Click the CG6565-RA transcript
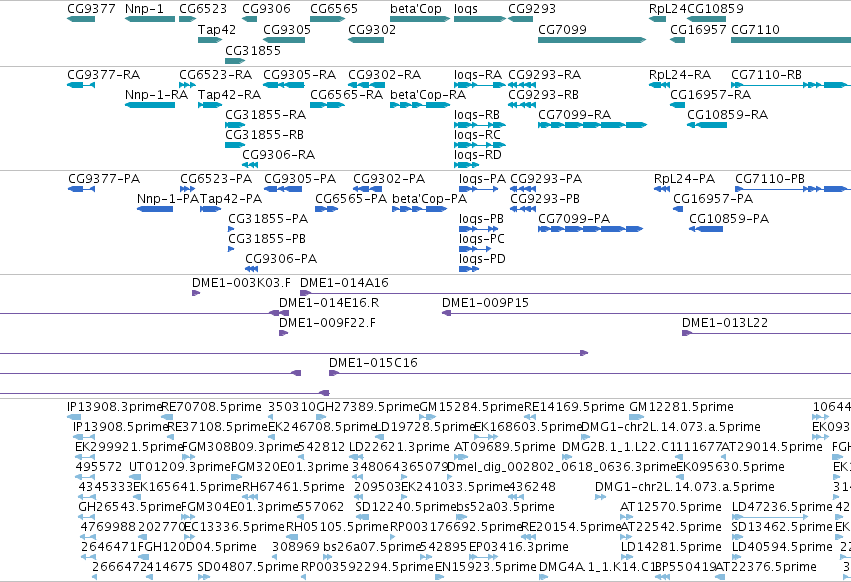 pos(328,105)
